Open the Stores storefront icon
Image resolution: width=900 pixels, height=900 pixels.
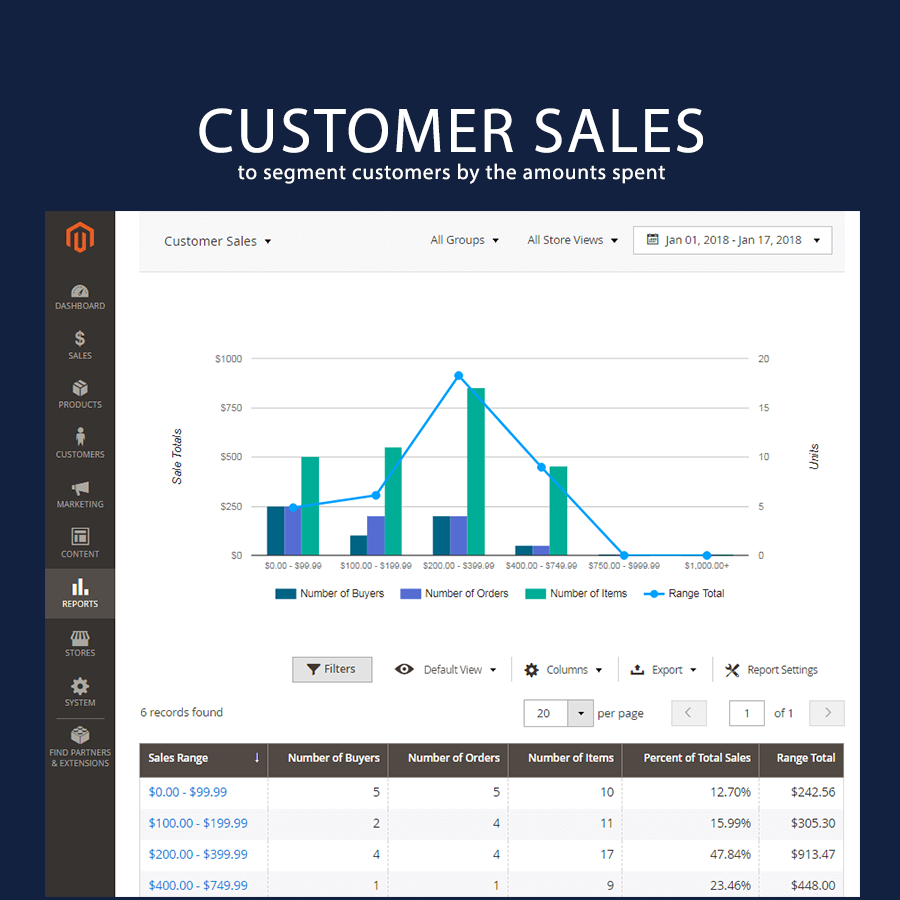80,637
